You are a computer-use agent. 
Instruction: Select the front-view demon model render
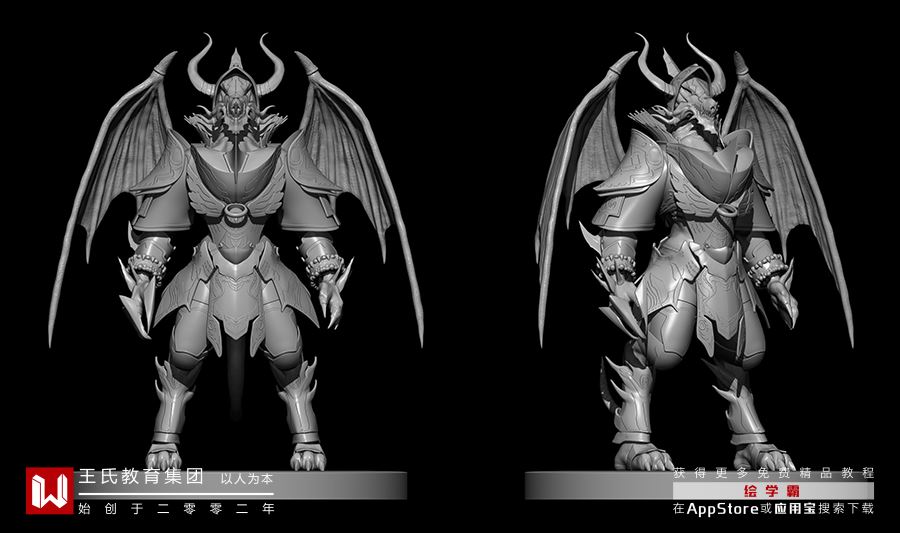[236, 252]
